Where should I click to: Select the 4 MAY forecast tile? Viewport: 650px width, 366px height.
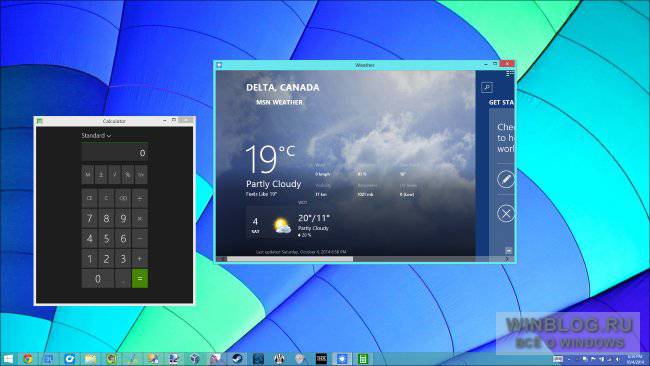(290, 223)
